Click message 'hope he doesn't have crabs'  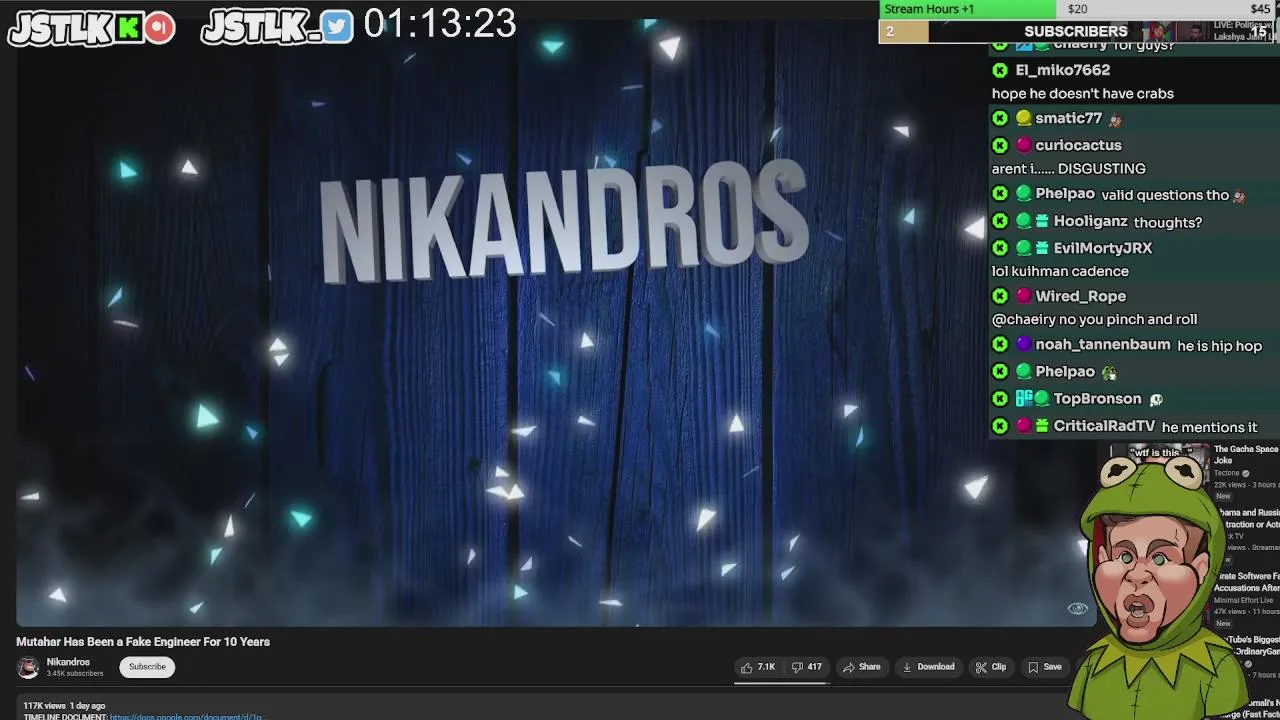pyautogui.click(x=1082, y=93)
